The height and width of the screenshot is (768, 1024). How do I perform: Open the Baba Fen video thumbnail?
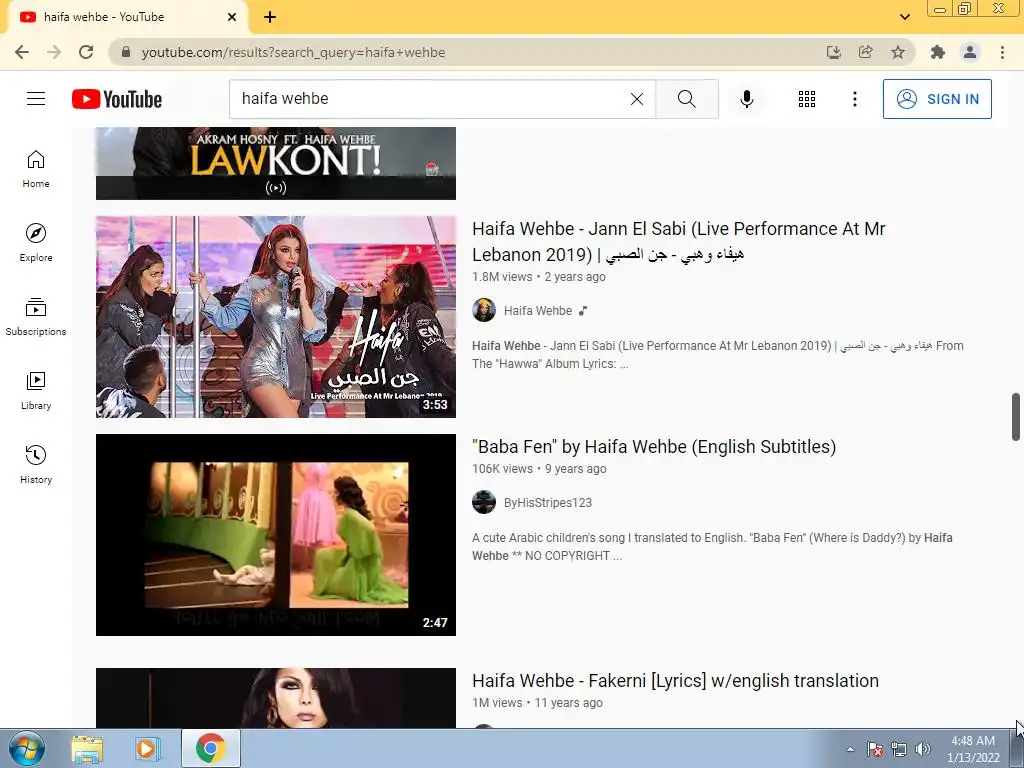pos(276,535)
